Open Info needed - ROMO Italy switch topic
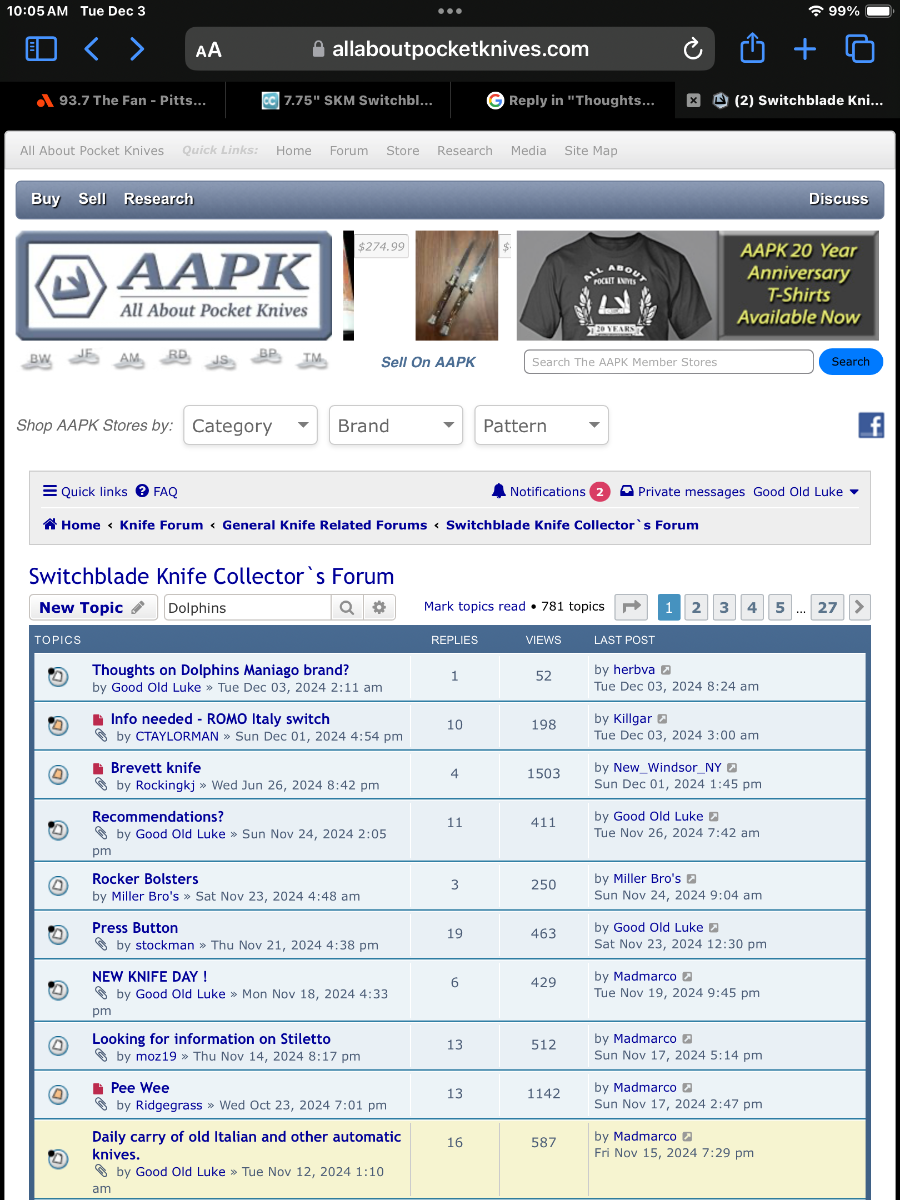This screenshot has height=1200, width=900. click(220, 719)
